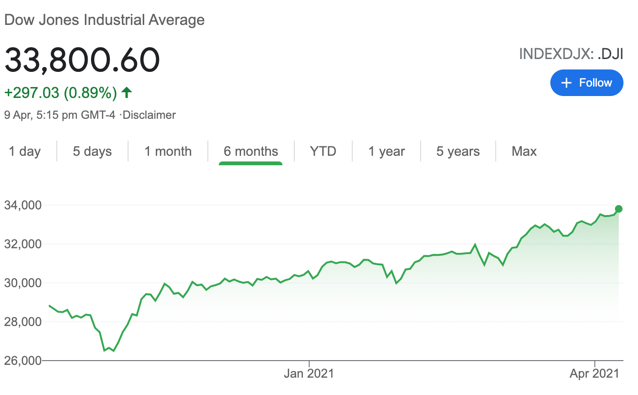Follow the Dow Jones index

[587, 83]
